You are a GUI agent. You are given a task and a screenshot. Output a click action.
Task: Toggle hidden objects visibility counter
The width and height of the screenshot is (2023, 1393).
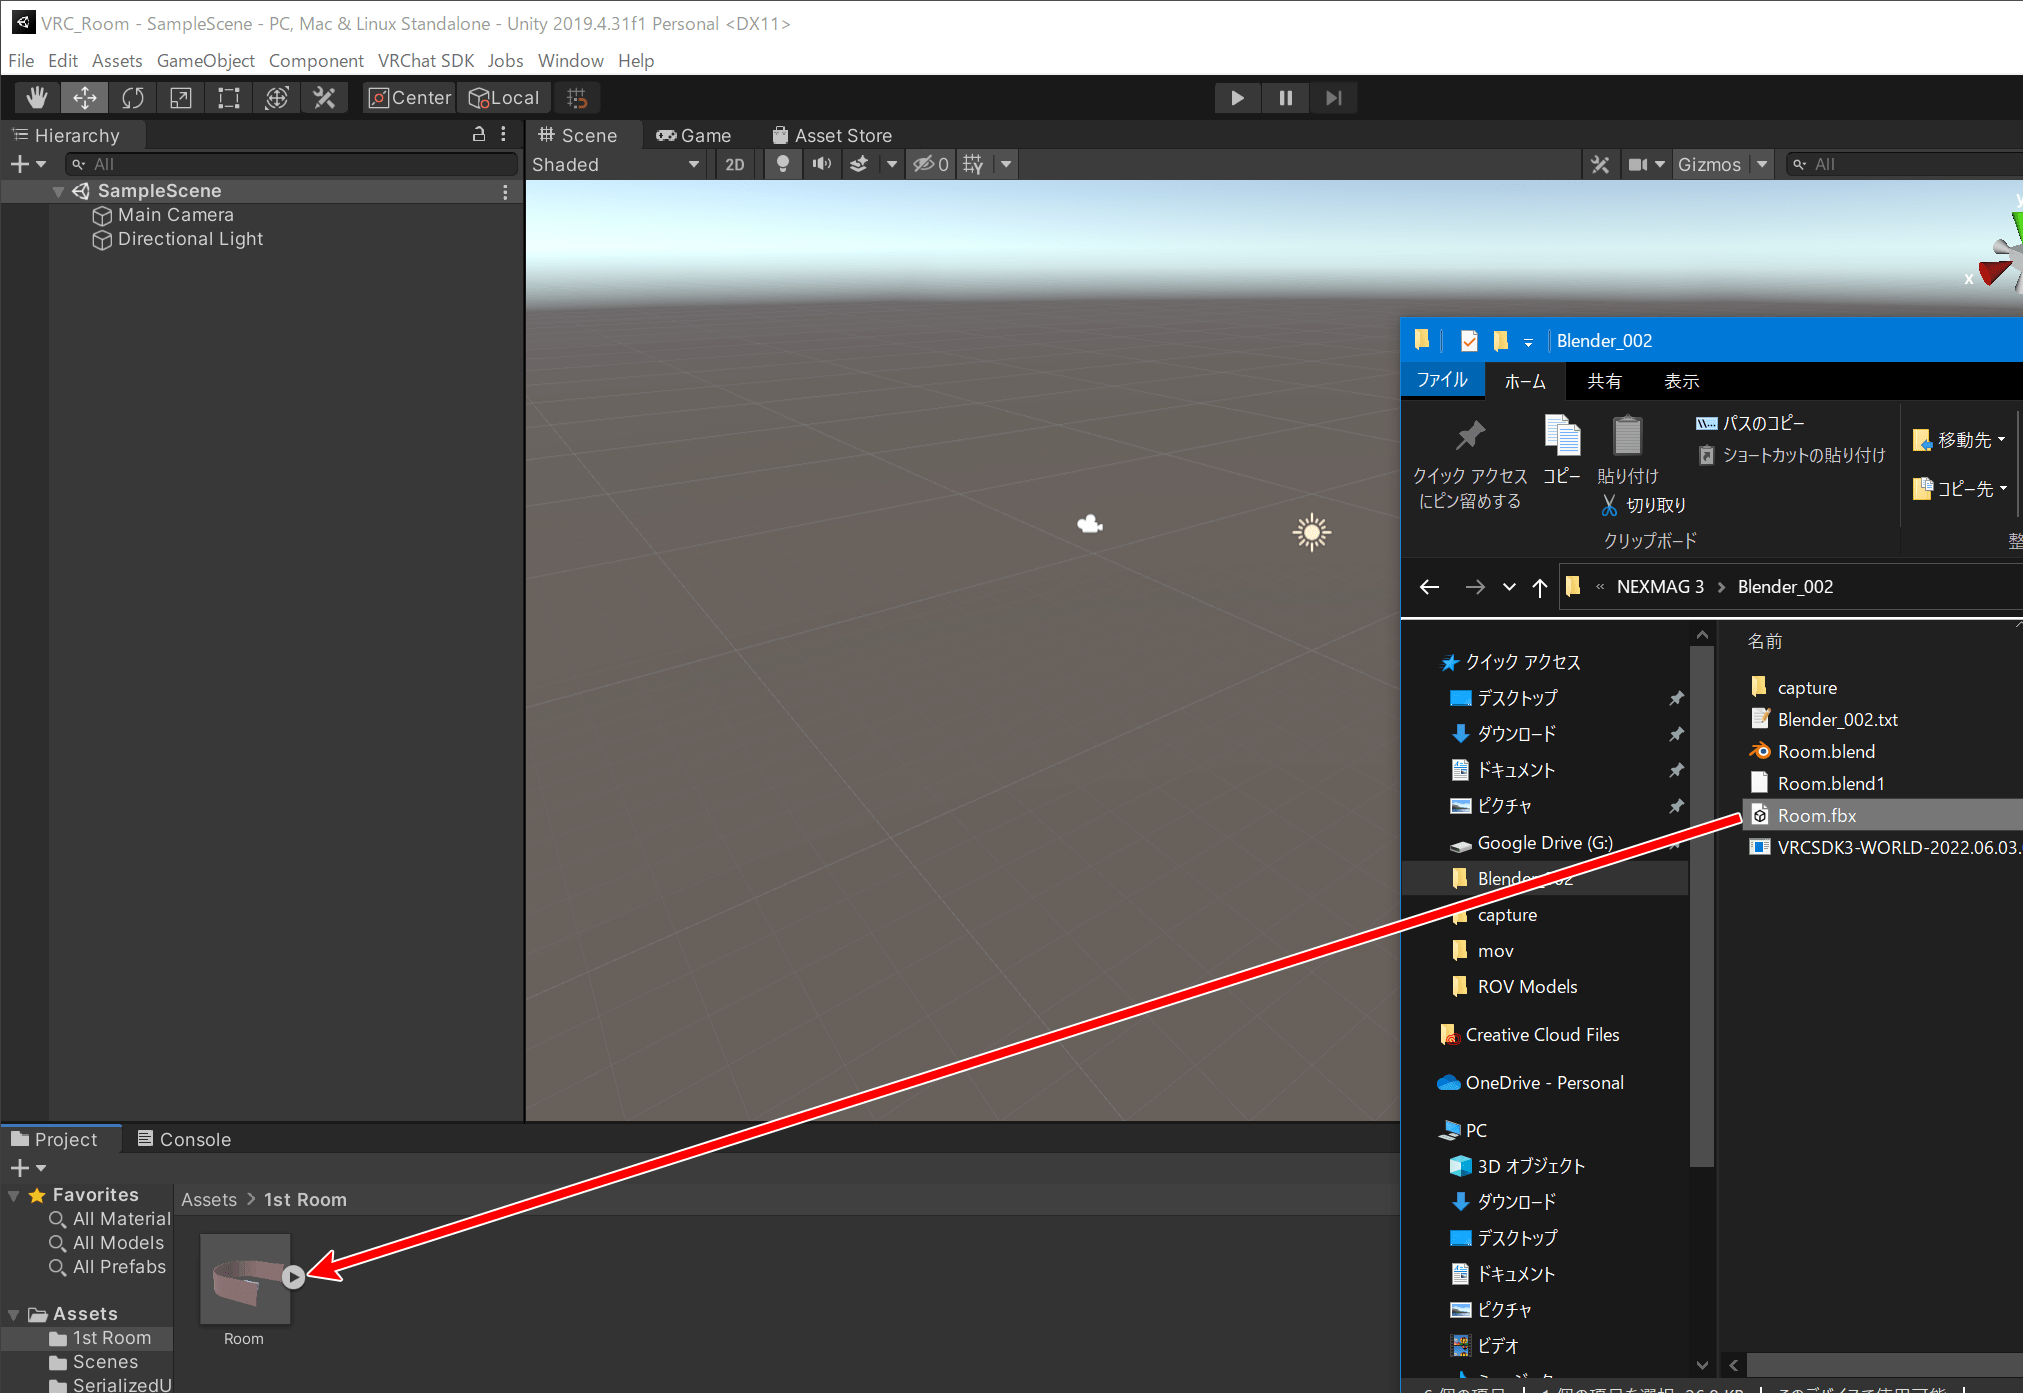931,164
